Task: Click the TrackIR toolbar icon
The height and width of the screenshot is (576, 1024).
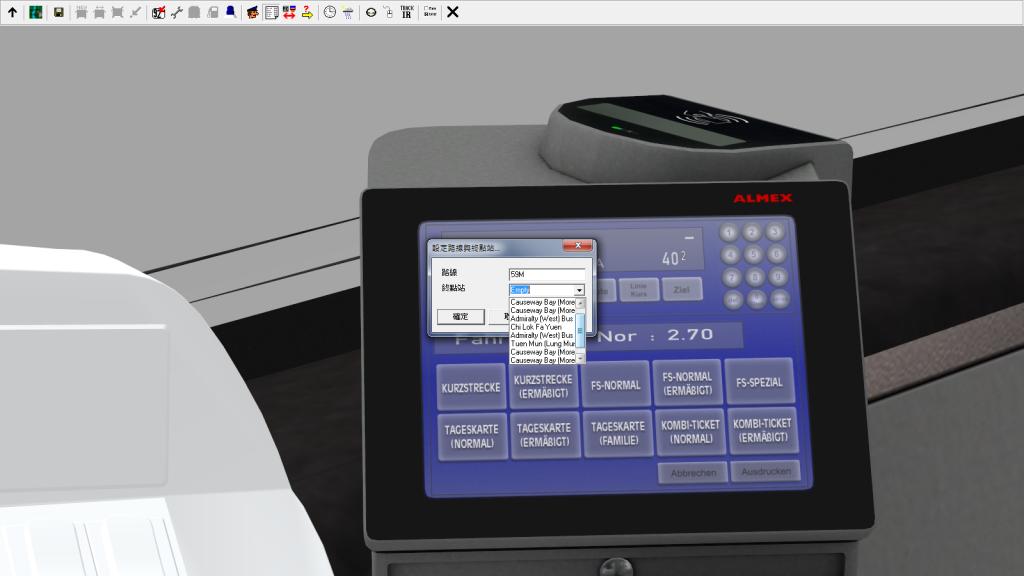Action: (407, 12)
